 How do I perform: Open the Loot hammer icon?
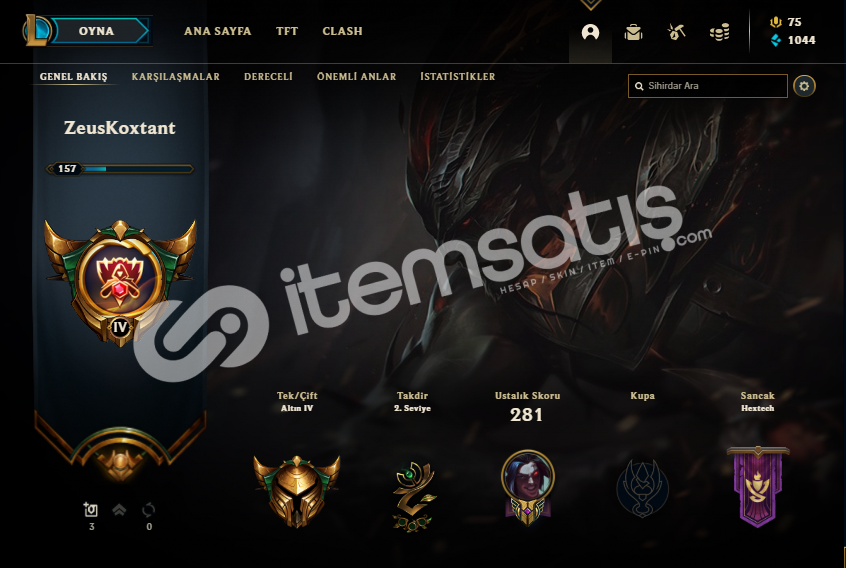point(676,32)
